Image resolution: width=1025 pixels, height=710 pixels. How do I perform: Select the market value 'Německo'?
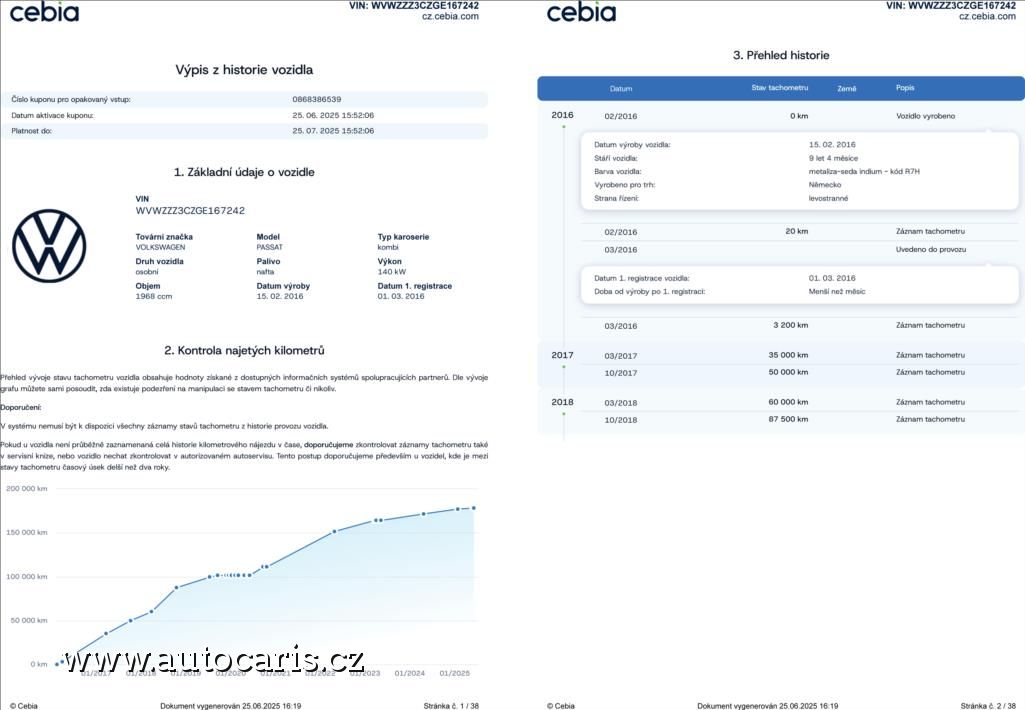(x=825, y=185)
